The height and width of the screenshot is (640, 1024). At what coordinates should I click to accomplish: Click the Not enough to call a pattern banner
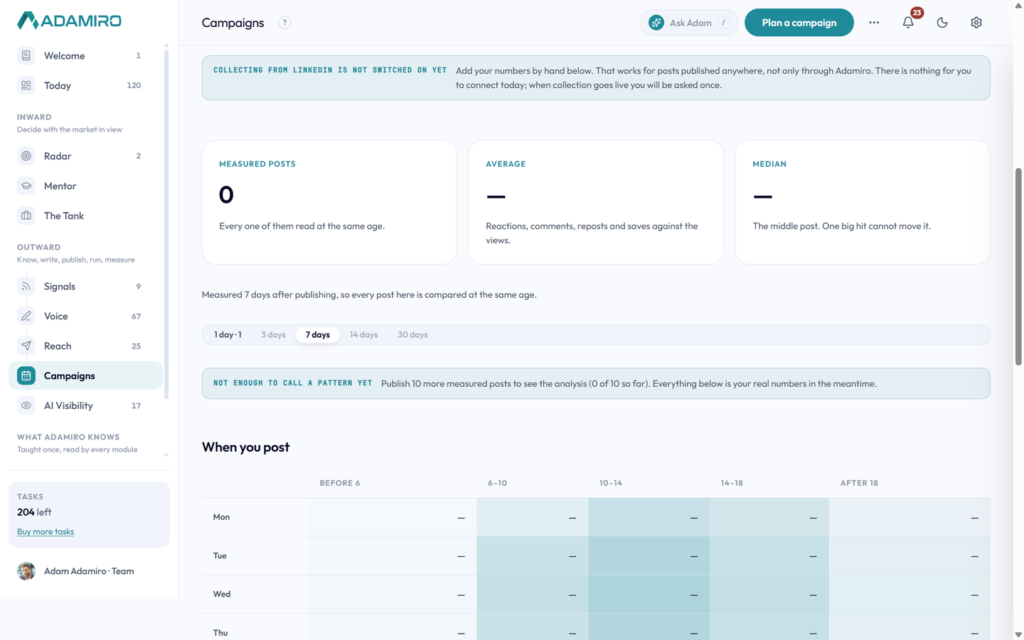pyautogui.click(x=596, y=383)
